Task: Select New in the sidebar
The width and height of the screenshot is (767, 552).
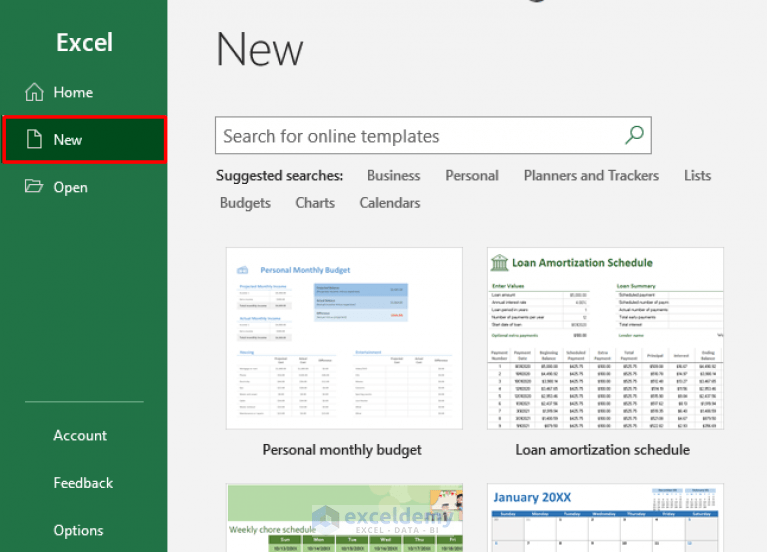Action: pyautogui.click(x=84, y=139)
